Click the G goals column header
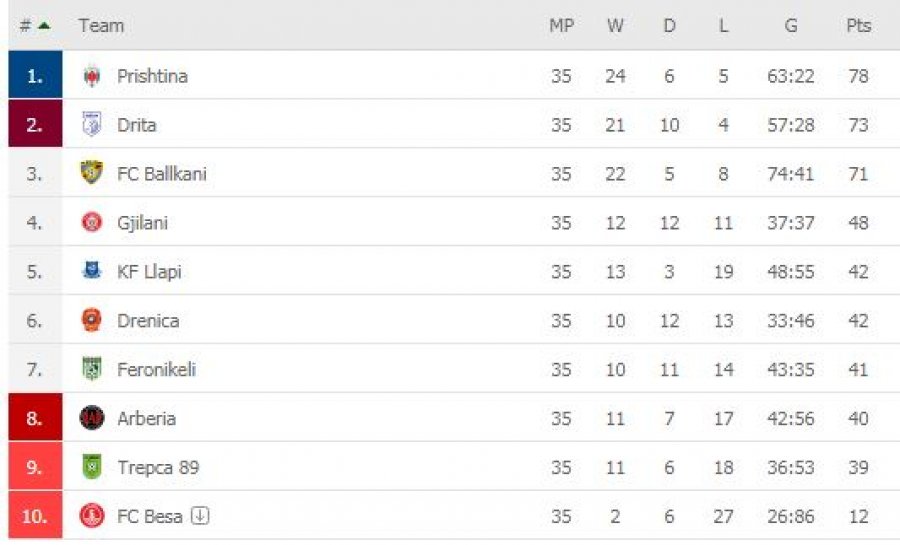This screenshot has height=545, width=900. 791,26
